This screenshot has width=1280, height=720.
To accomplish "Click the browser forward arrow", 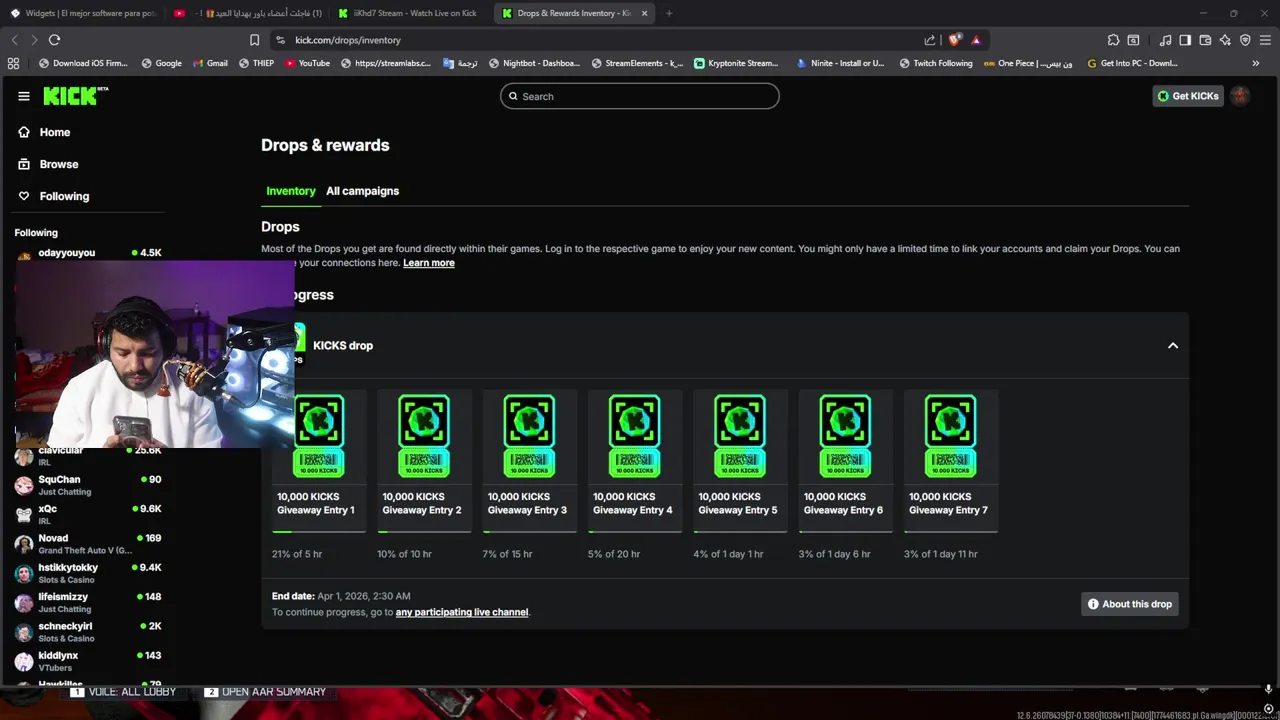I will (34, 40).
